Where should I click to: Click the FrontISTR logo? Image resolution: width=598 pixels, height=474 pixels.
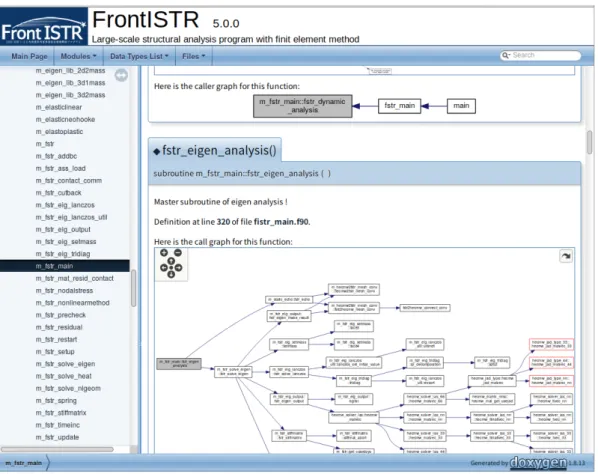43,26
